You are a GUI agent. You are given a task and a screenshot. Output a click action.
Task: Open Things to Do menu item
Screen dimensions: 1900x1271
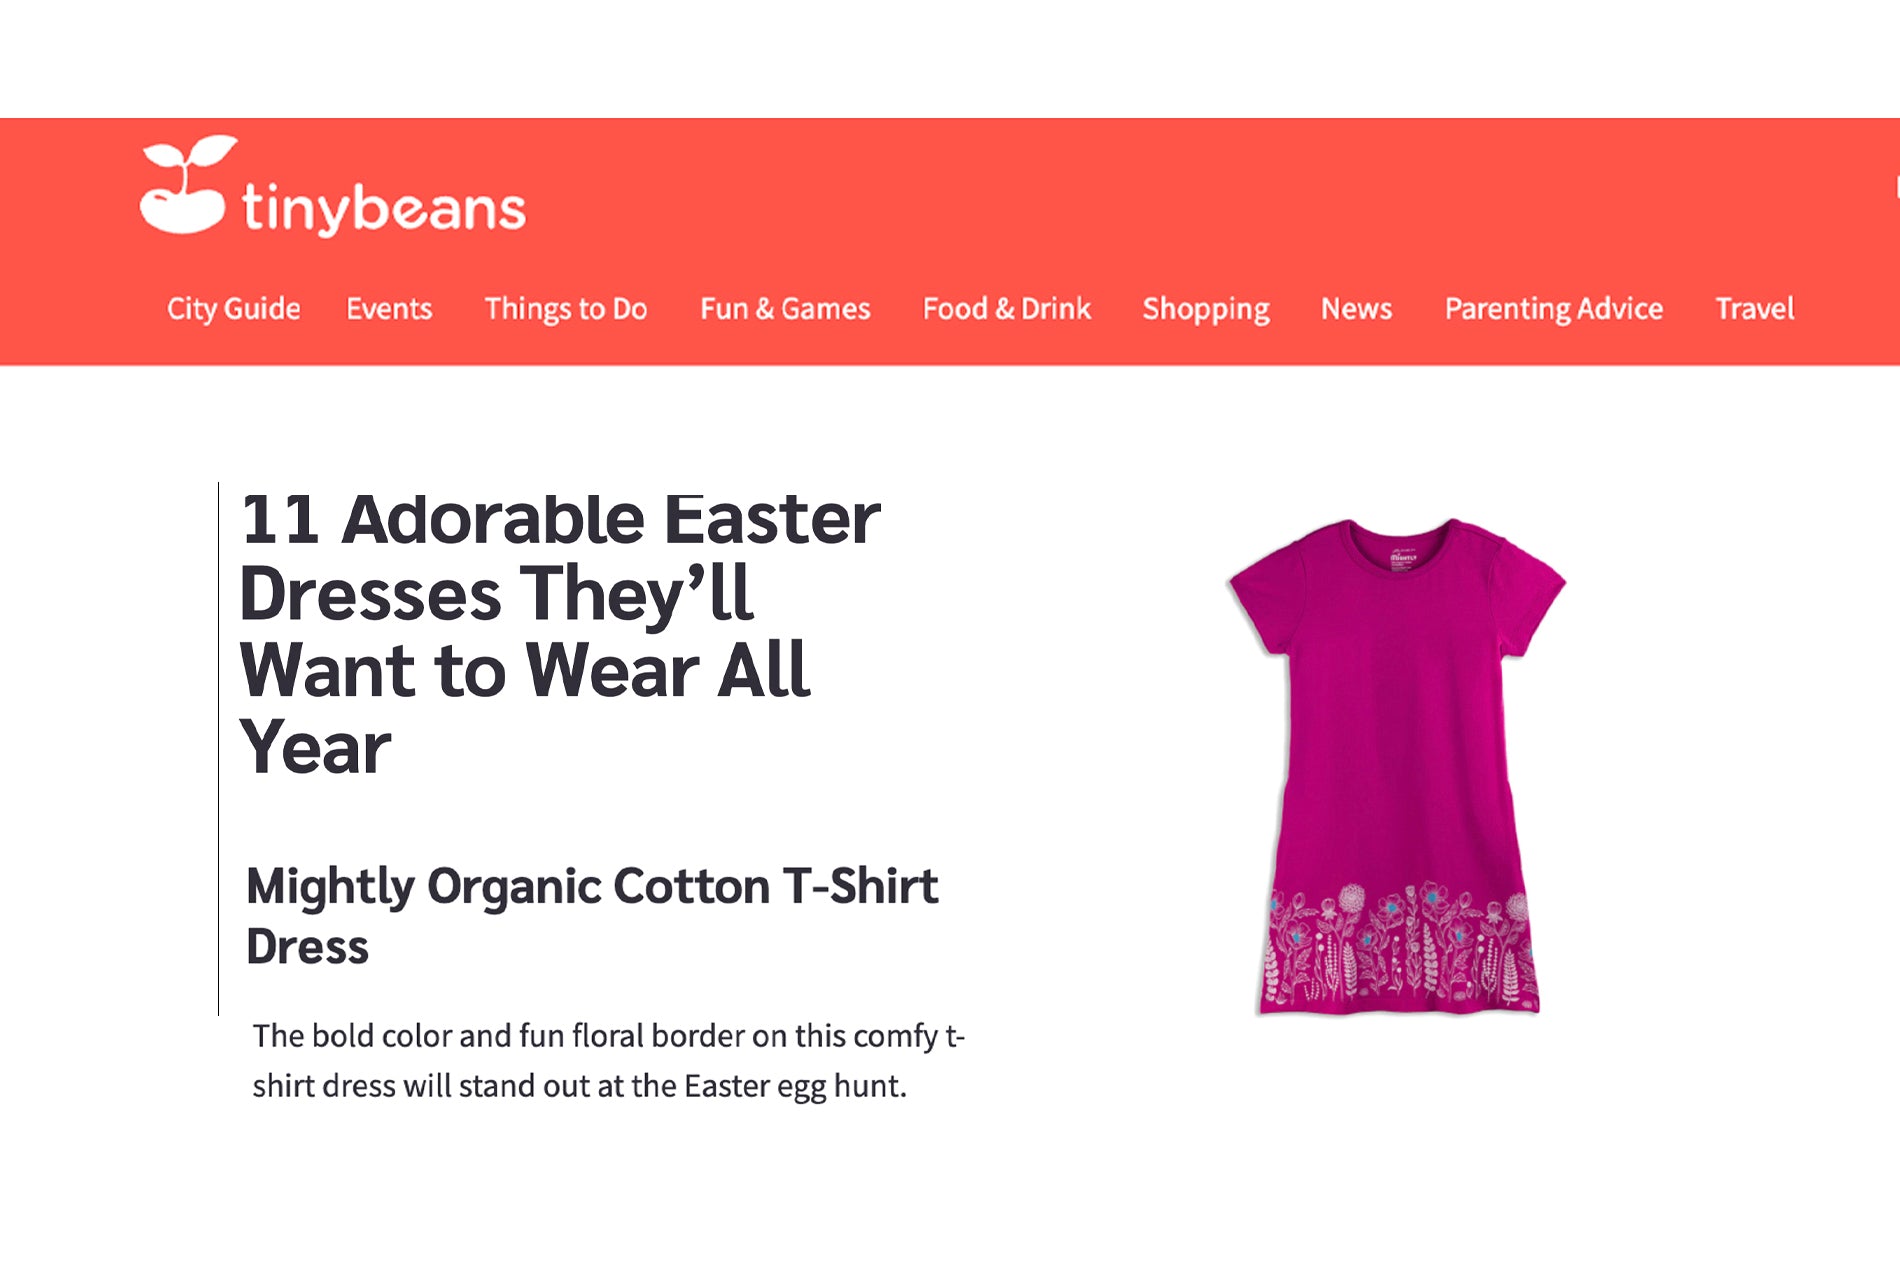click(566, 308)
